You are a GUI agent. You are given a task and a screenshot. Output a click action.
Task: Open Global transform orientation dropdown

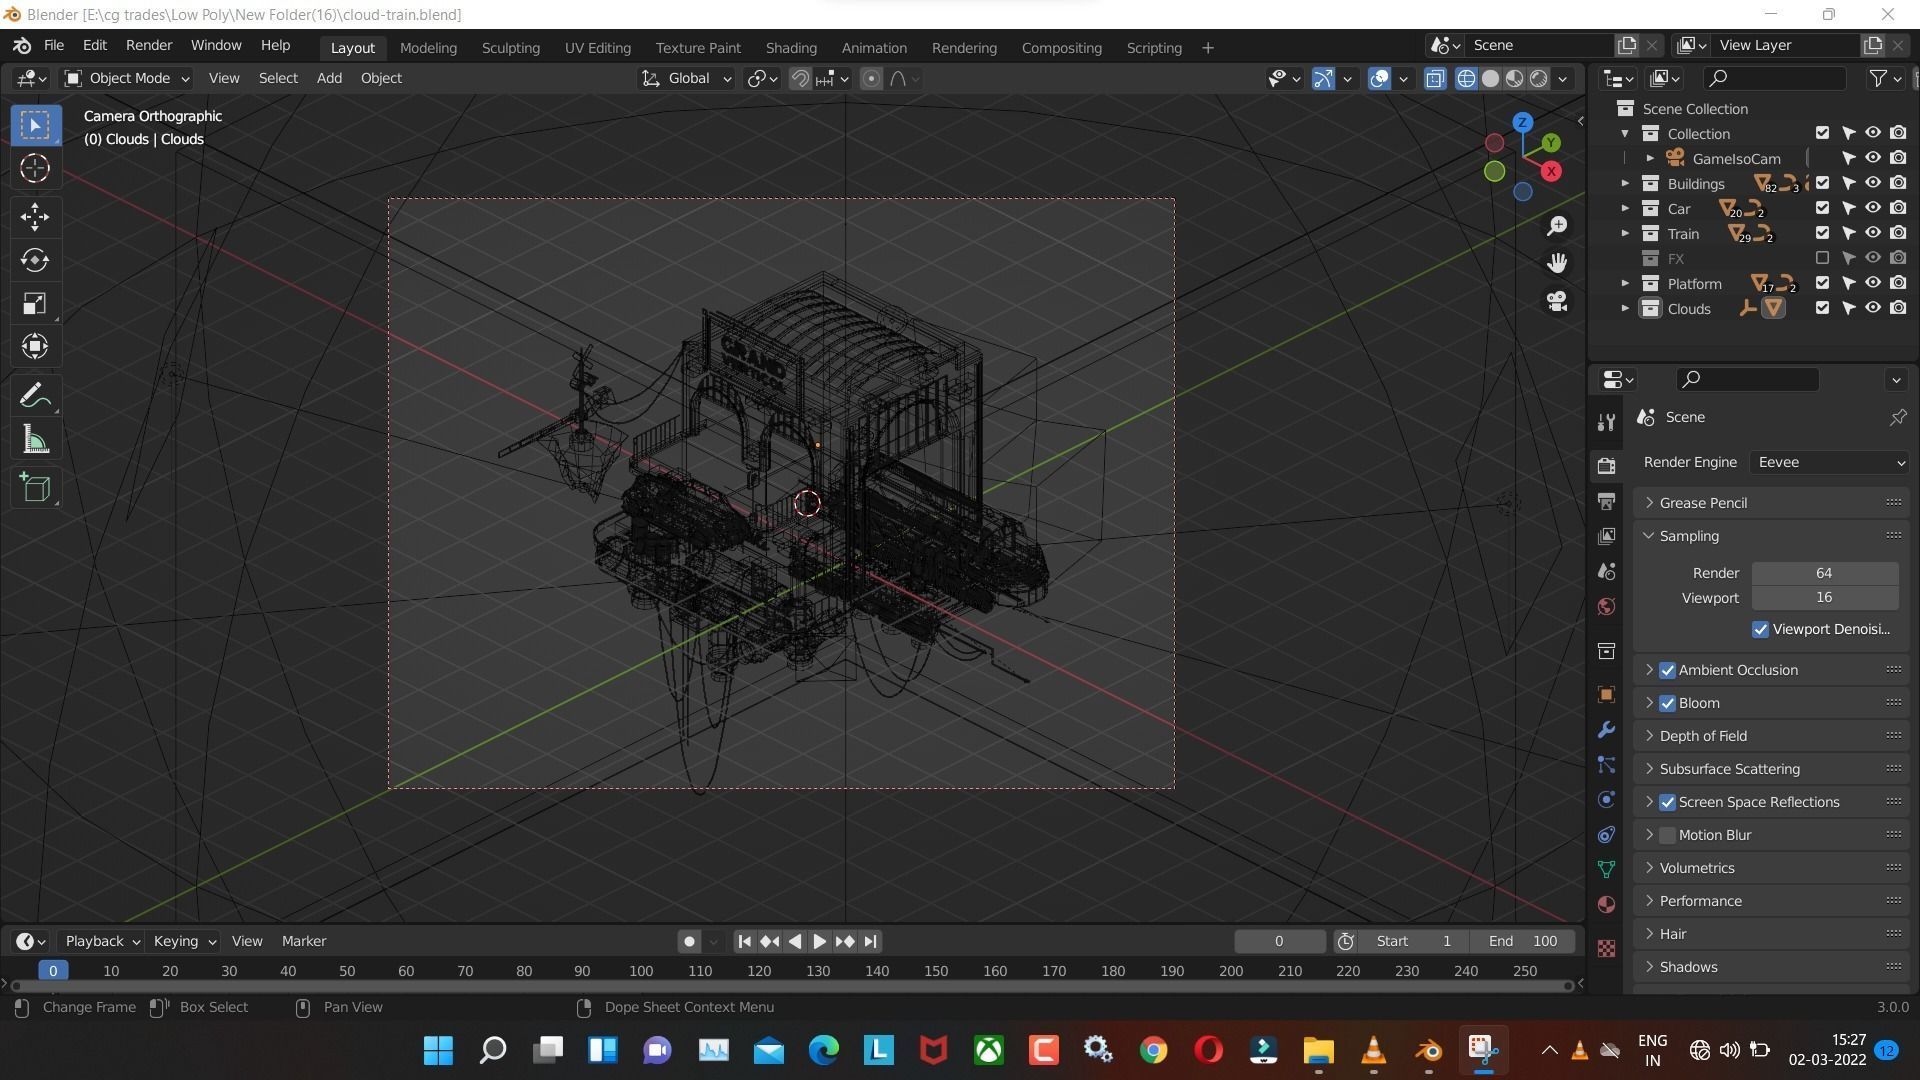pos(686,78)
